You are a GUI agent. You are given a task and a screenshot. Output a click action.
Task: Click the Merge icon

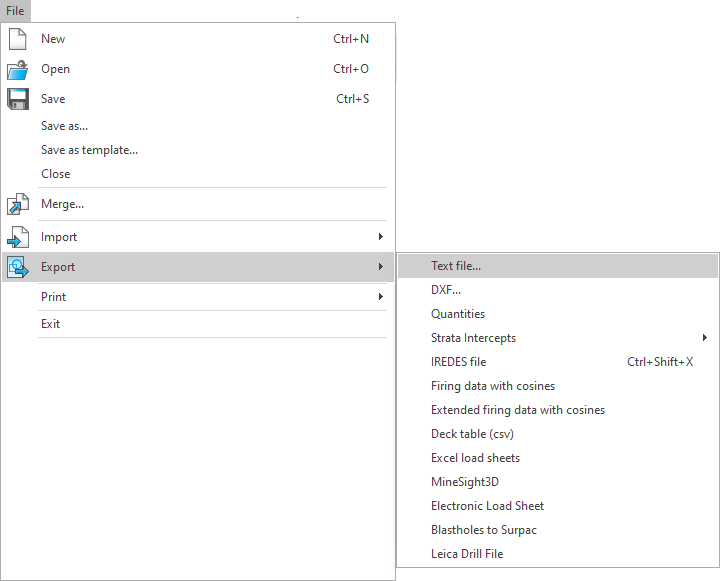click(17, 204)
